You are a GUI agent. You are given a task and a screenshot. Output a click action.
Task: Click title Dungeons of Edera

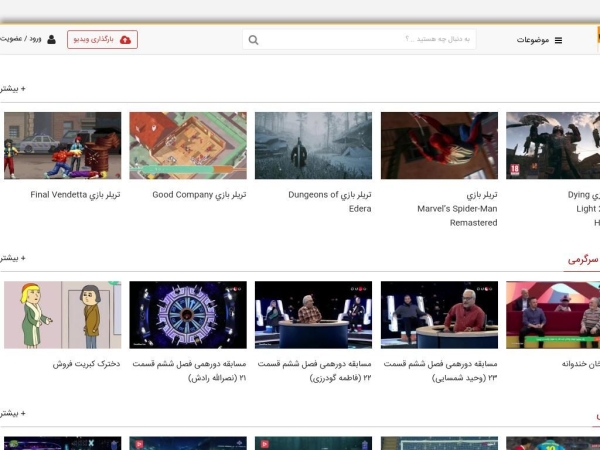329,202
